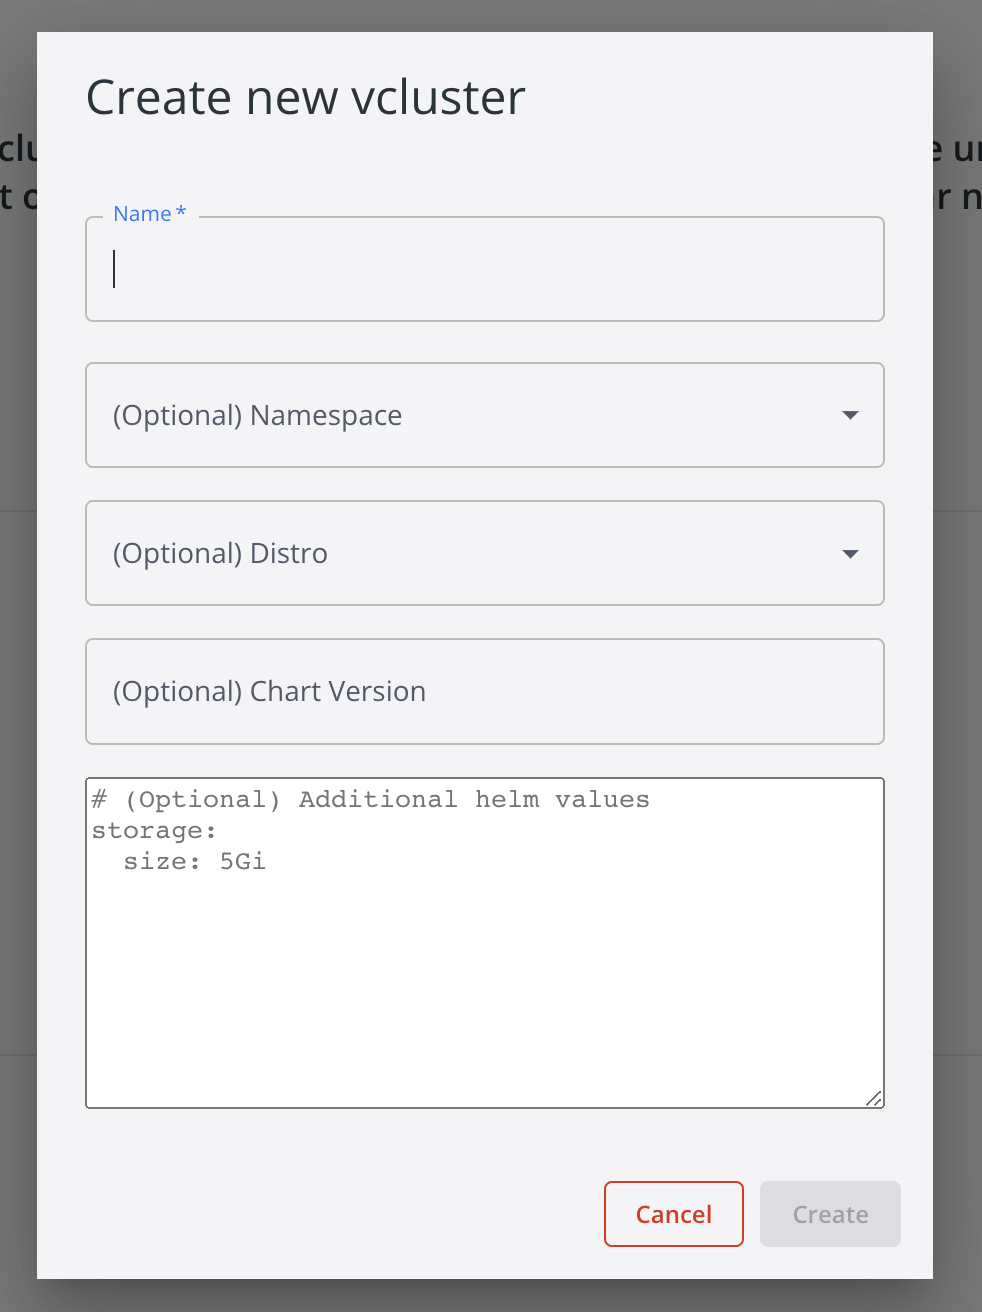Image resolution: width=982 pixels, height=1312 pixels.
Task: Place cursor on the 'size: 5Gi' line
Action: pyautogui.click(x=194, y=862)
